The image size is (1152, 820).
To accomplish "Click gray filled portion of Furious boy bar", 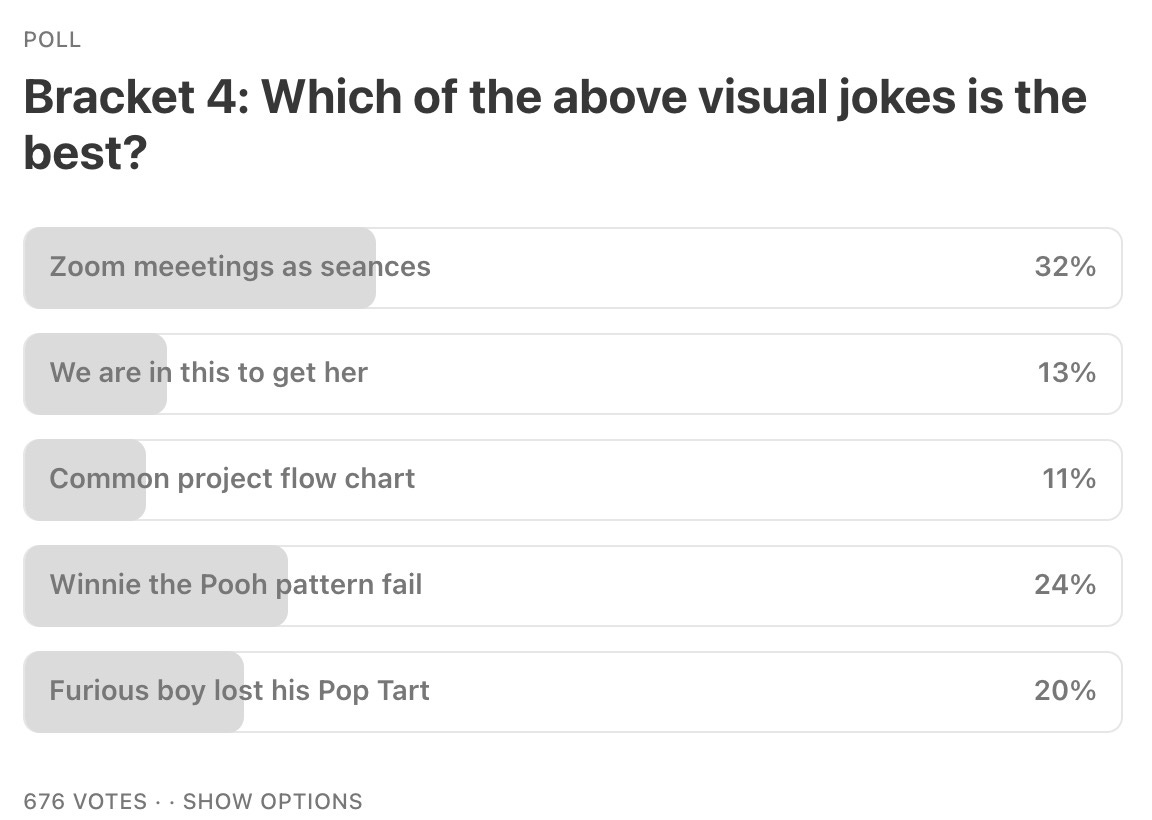I will (x=133, y=718).
